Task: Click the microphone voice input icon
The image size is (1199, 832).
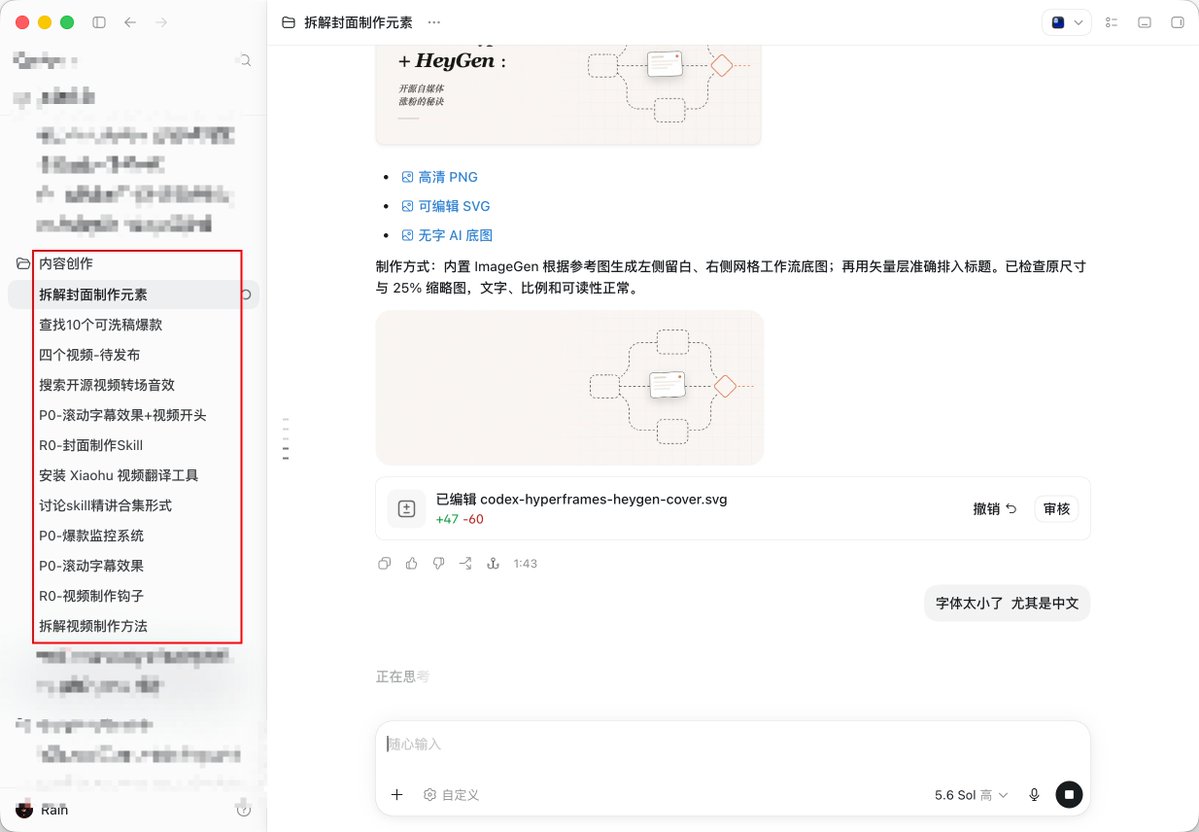Action: click(x=1034, y=795)
